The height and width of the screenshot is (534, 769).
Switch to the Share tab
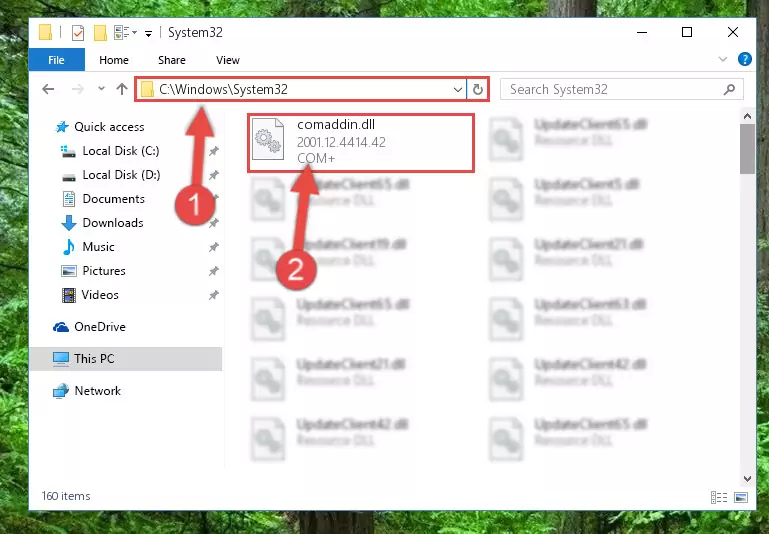pyautogui.click(x=172, y=60)
